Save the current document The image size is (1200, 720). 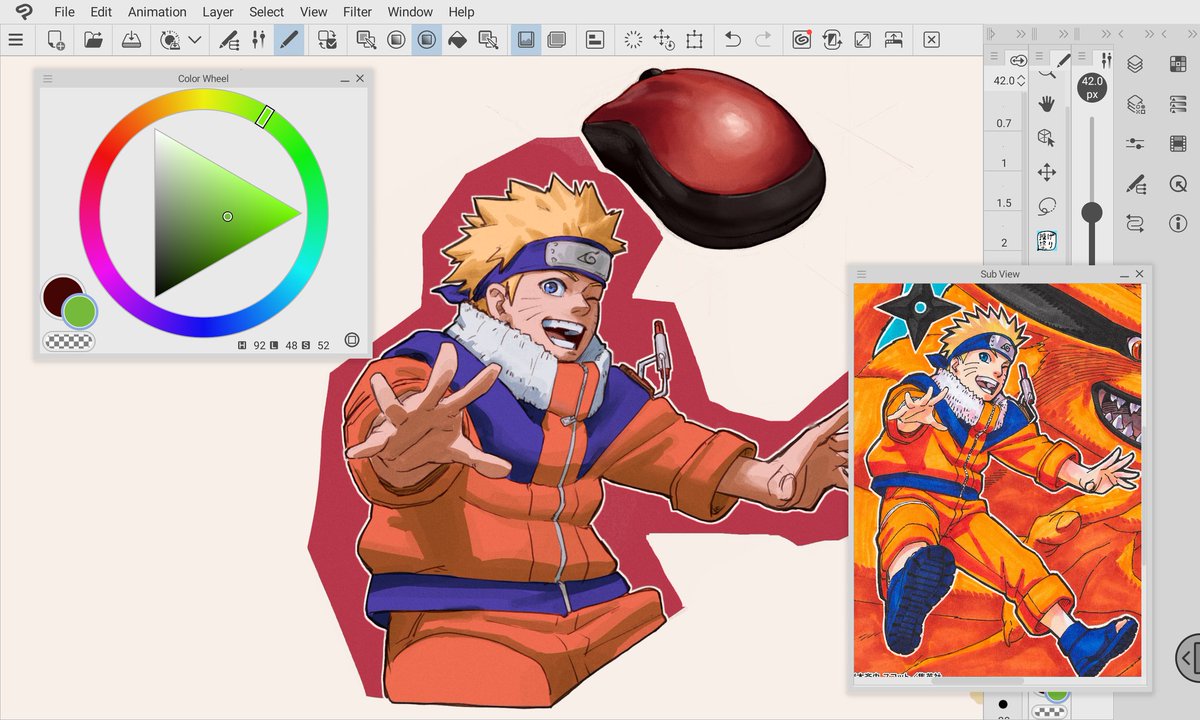click(x=131, y=40)
